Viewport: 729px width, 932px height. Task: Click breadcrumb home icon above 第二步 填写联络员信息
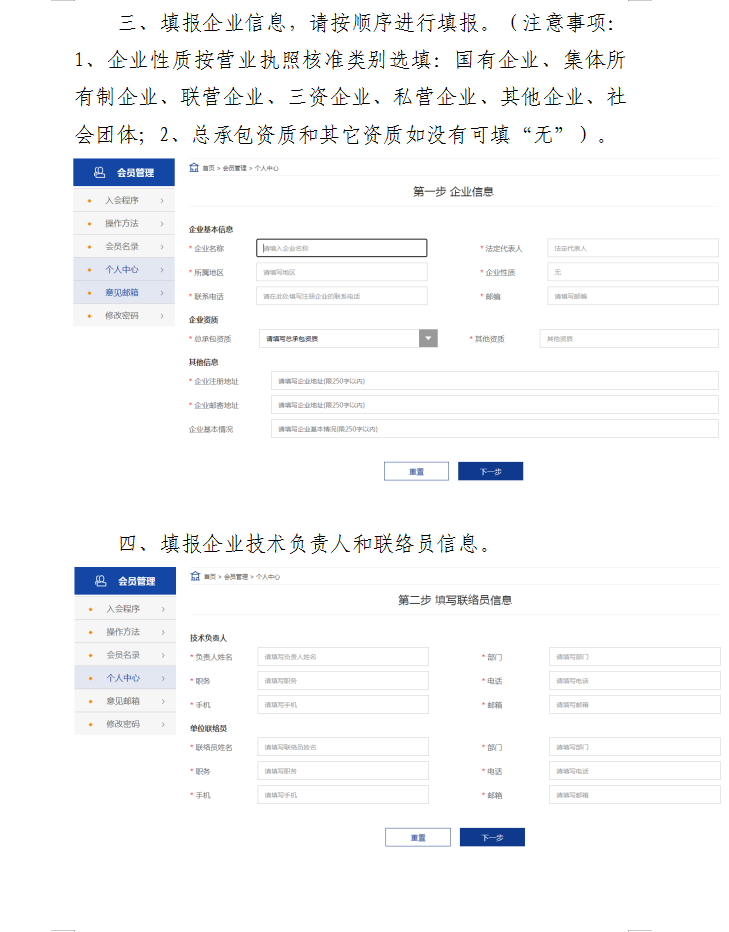(195, 576)
